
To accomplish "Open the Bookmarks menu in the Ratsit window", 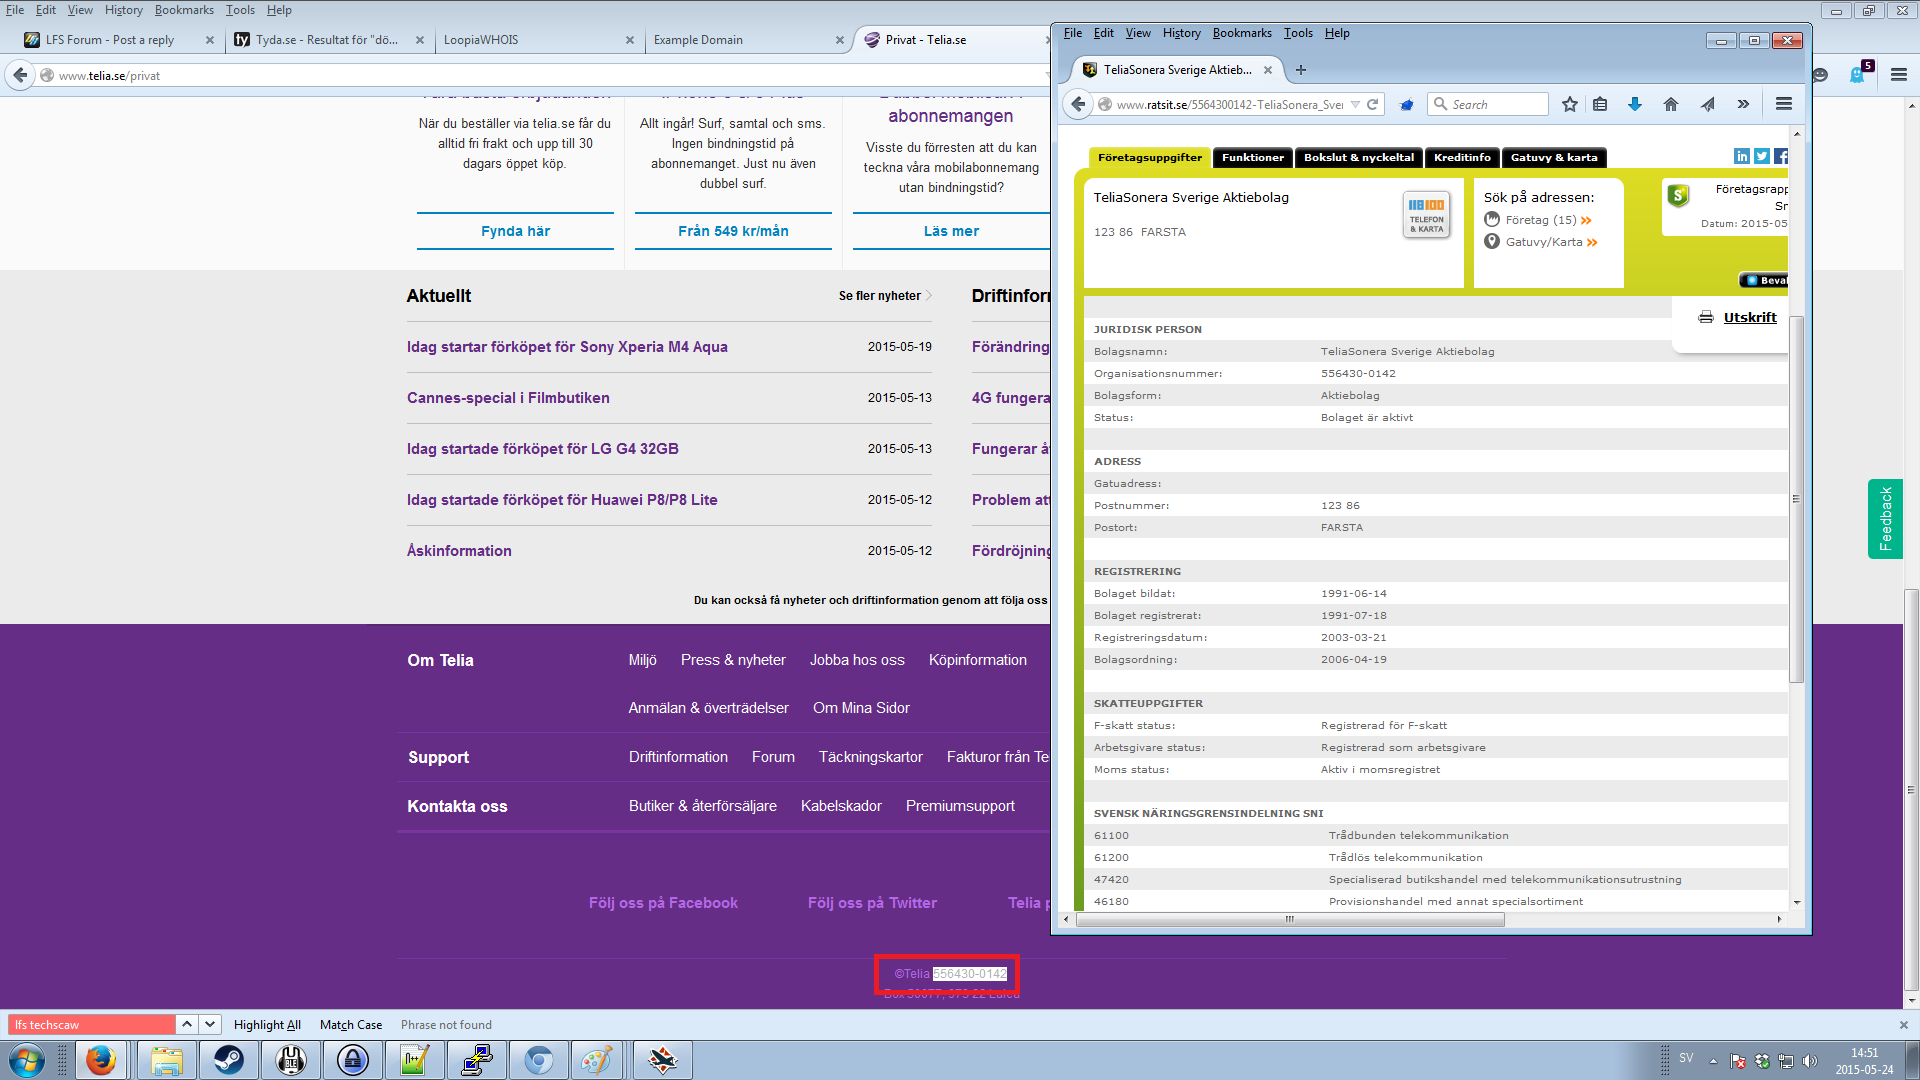I will pos(1242,33).
